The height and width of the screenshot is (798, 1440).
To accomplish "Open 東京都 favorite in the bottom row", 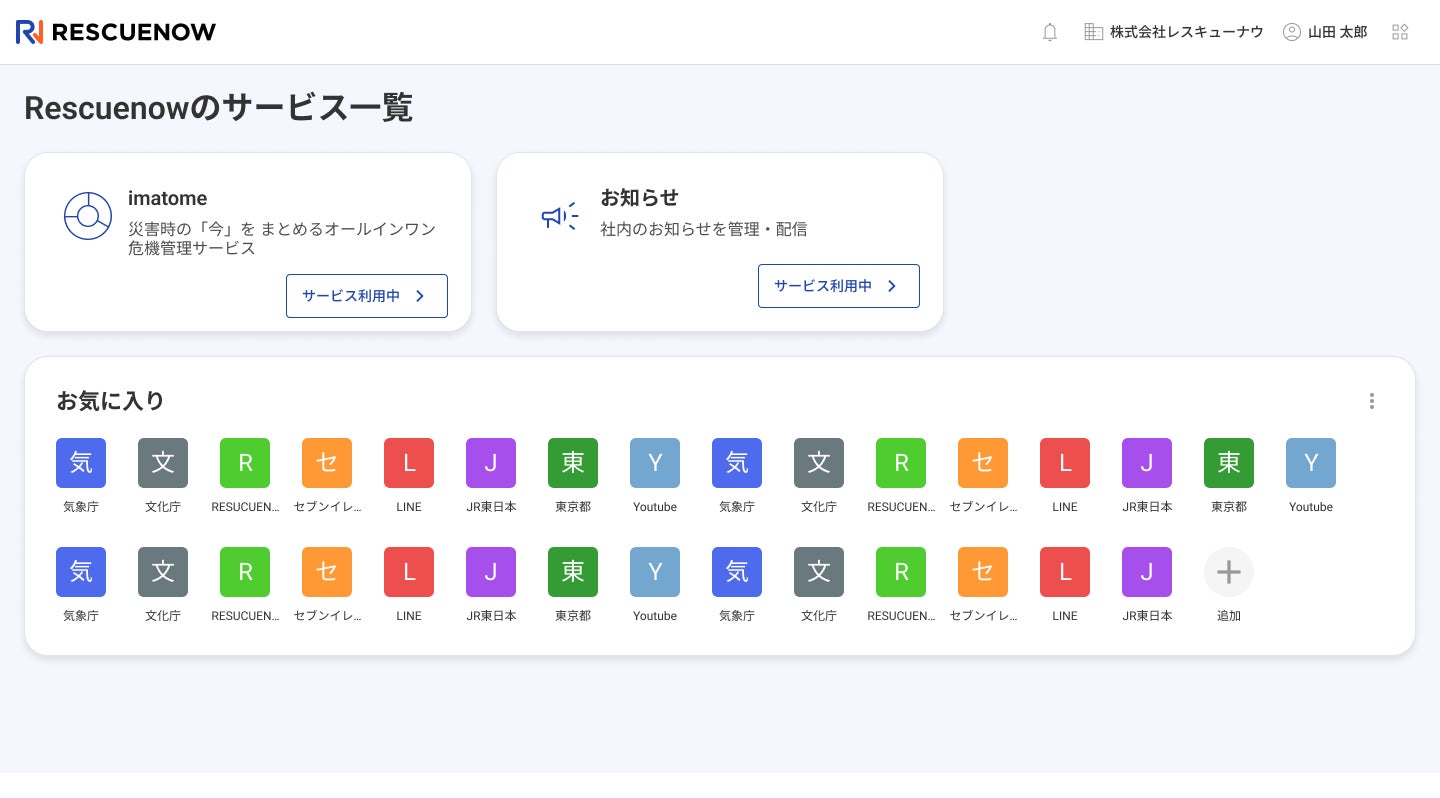I will point(573,572).
